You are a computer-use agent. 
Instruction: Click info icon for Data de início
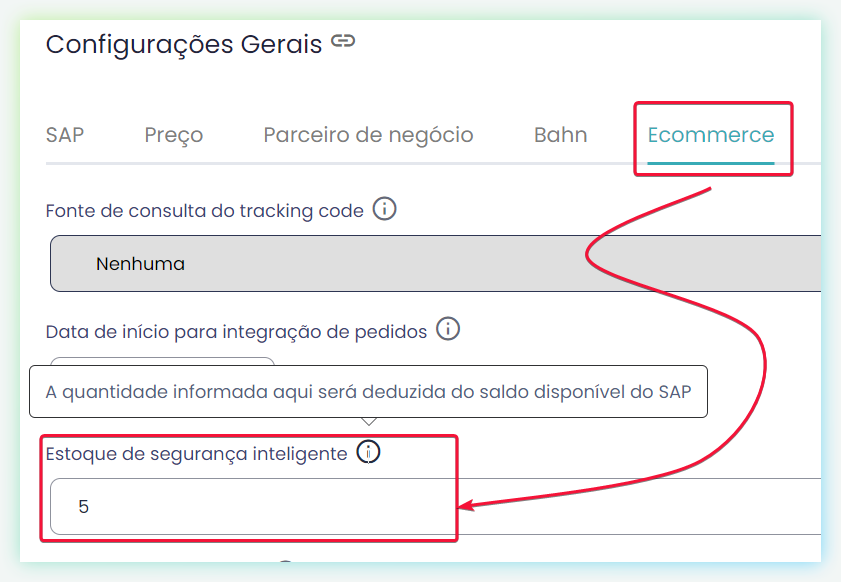pyautogui.click(x=448, y=329)
